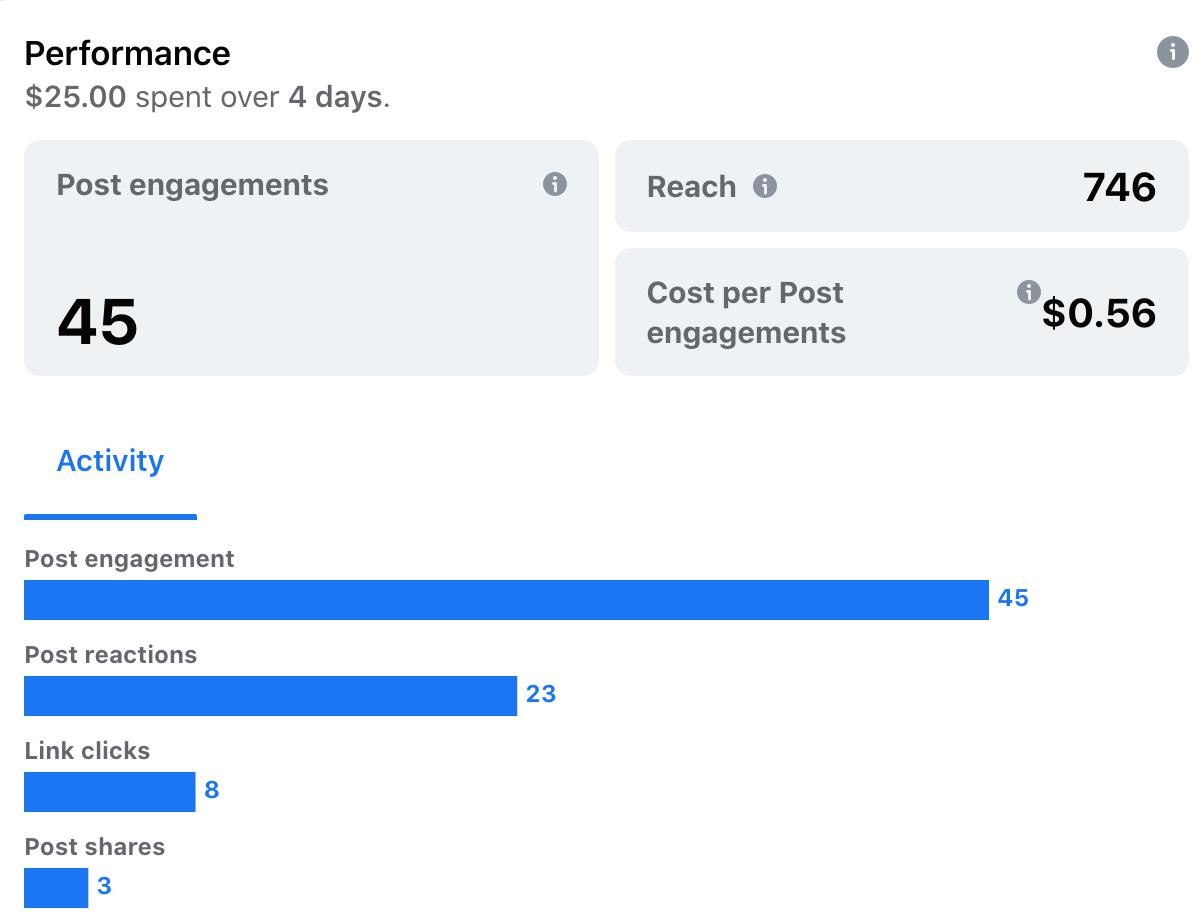Click the "Post reactions" label
The width and height of the screenshot is (1198, 914).
[x=111, y=655]
